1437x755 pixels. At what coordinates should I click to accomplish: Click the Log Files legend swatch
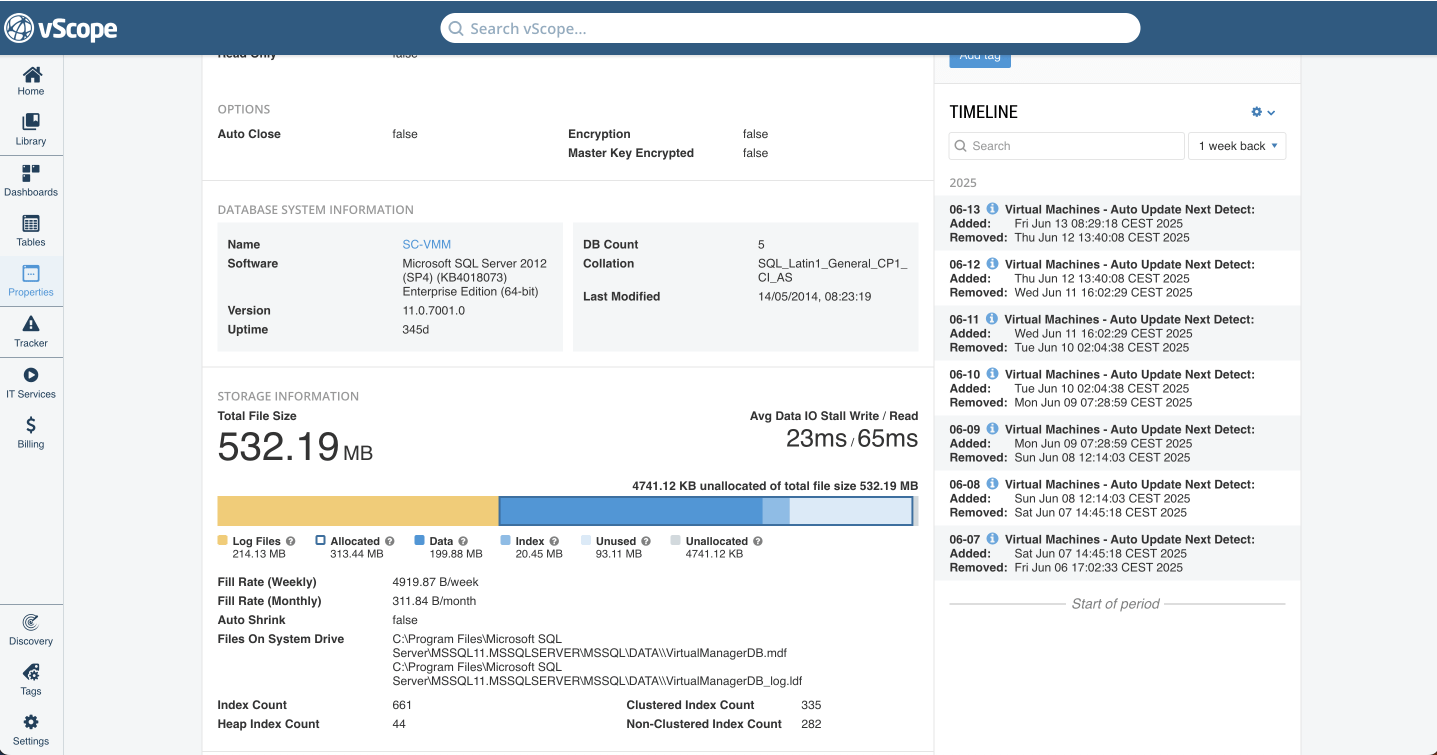coord(223,540)
